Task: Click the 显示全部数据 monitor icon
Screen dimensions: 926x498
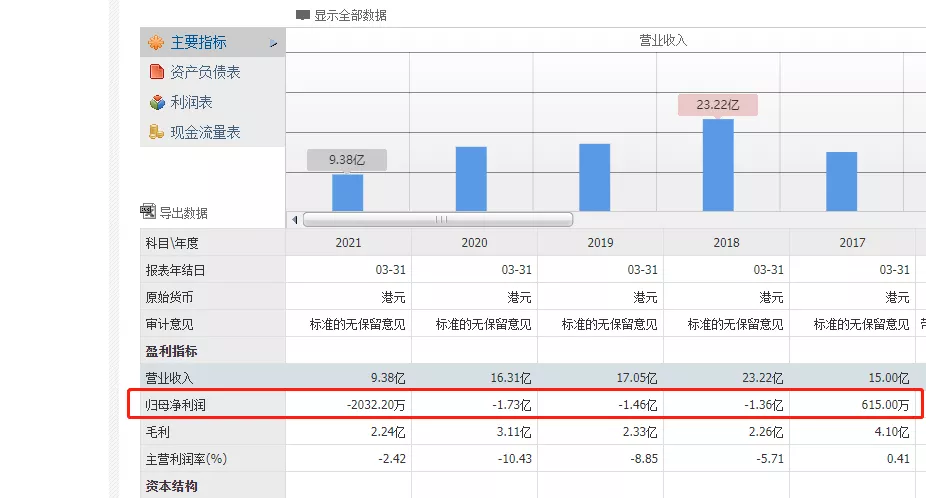Action: pyautogui.click(x=303, y=15)
